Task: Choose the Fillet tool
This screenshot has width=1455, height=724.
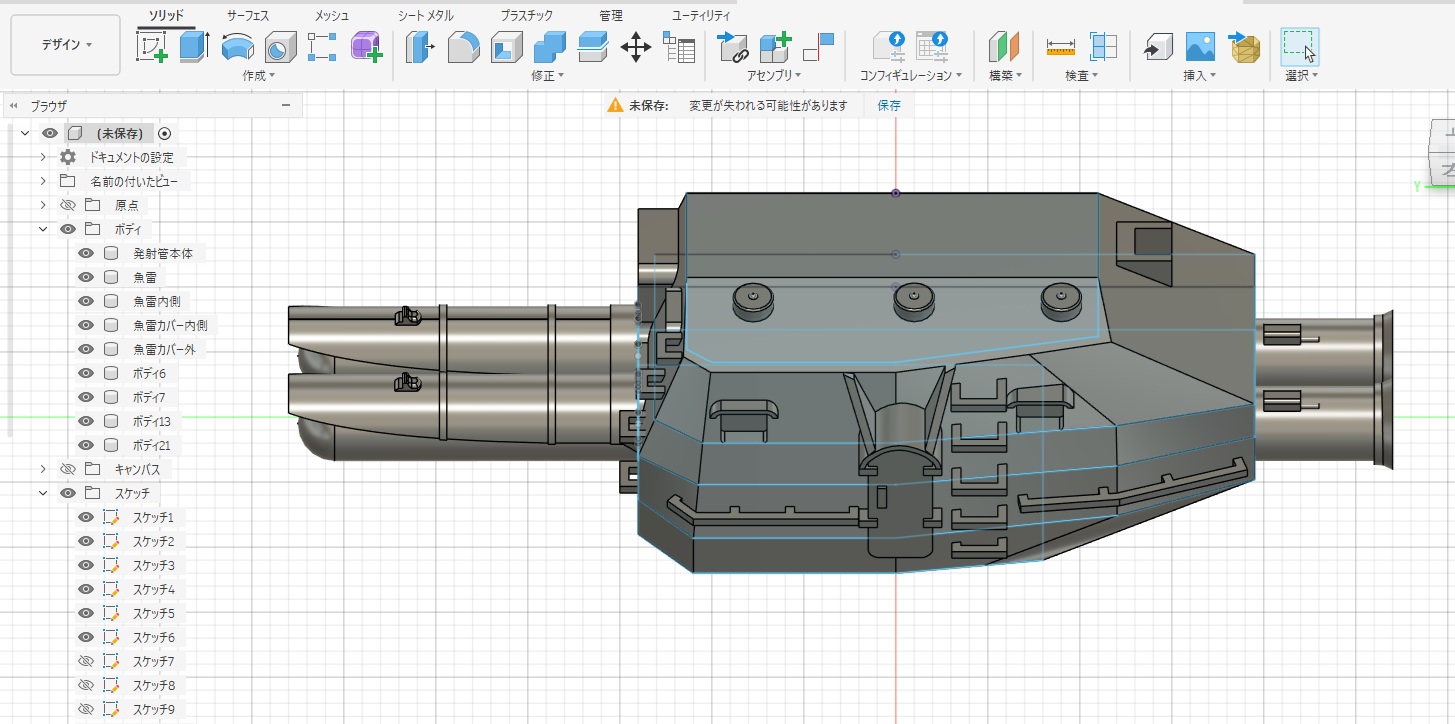Action: pos(463,47)
